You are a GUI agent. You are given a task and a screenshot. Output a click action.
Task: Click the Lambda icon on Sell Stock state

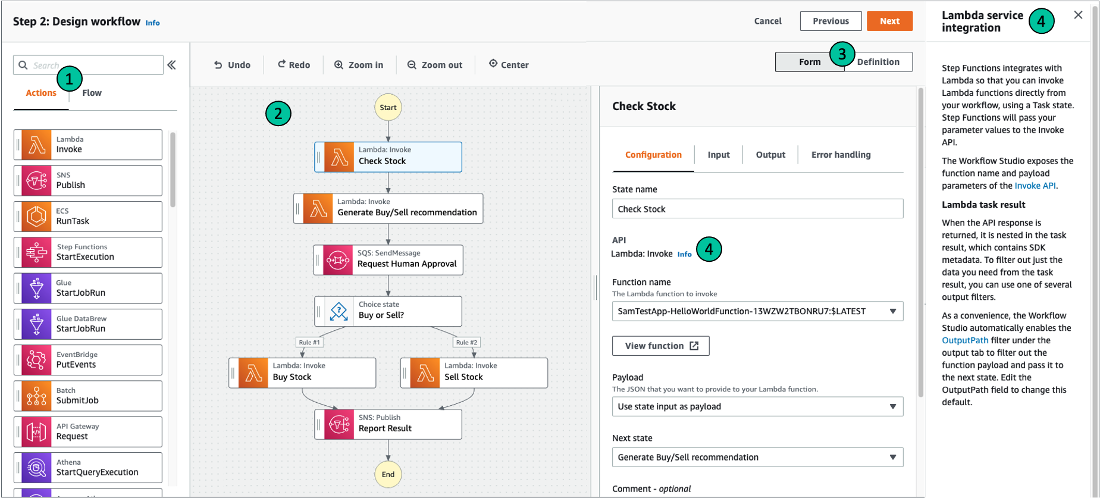(424, 372)
